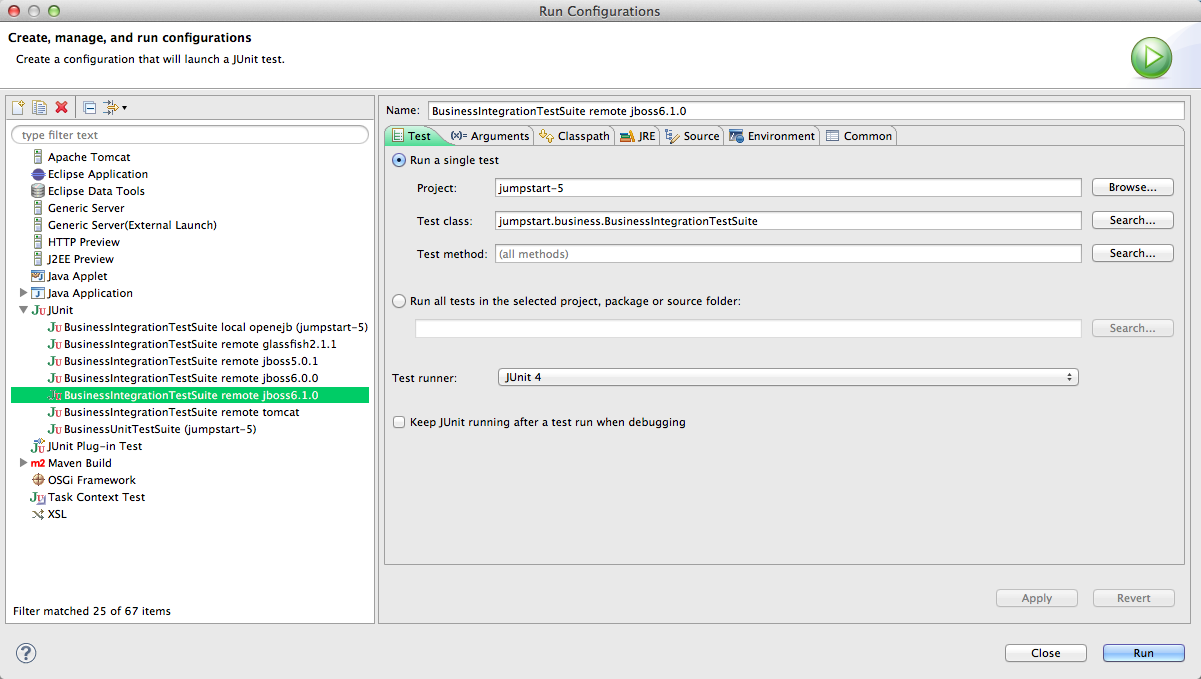Click the Close button
Image resolution: width=1201 pixels, height=679 pixels.
[1046, 653]
